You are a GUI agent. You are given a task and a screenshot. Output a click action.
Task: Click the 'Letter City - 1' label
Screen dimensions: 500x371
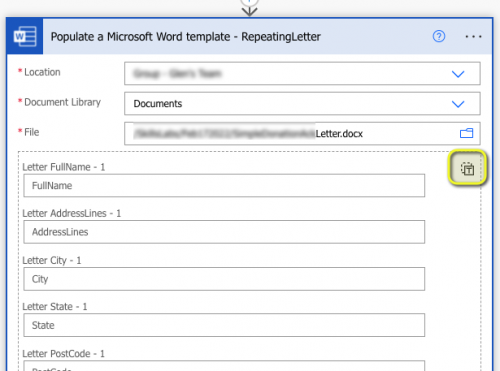point(52,260)
